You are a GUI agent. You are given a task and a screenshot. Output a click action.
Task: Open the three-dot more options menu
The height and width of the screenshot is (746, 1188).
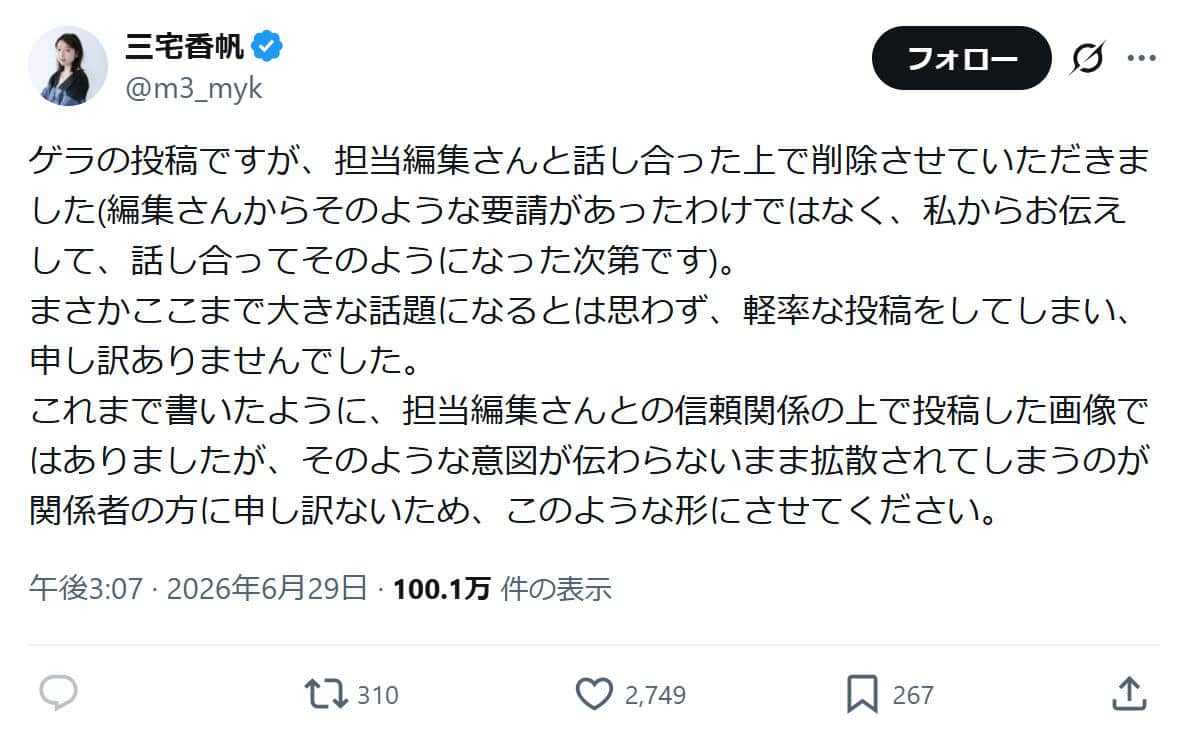coord(1142,58)
